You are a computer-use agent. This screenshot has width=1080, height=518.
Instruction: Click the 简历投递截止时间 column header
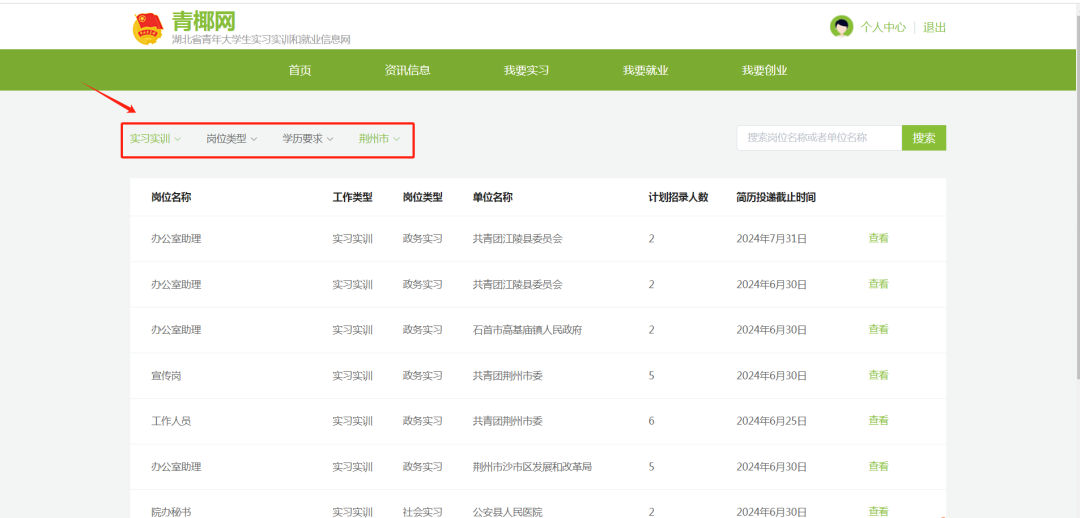(x=776, y=198)
